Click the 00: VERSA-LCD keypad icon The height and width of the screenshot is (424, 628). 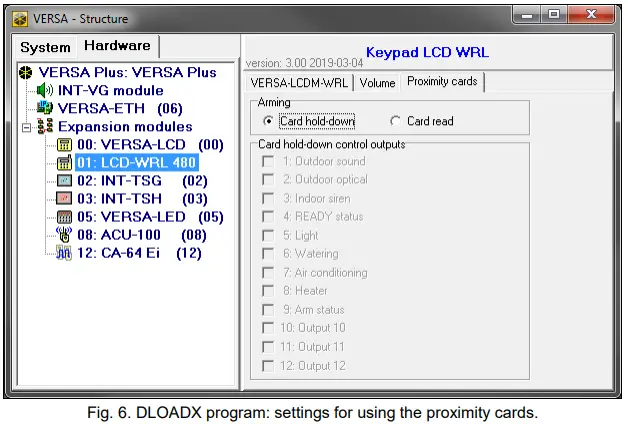[64, 145]
